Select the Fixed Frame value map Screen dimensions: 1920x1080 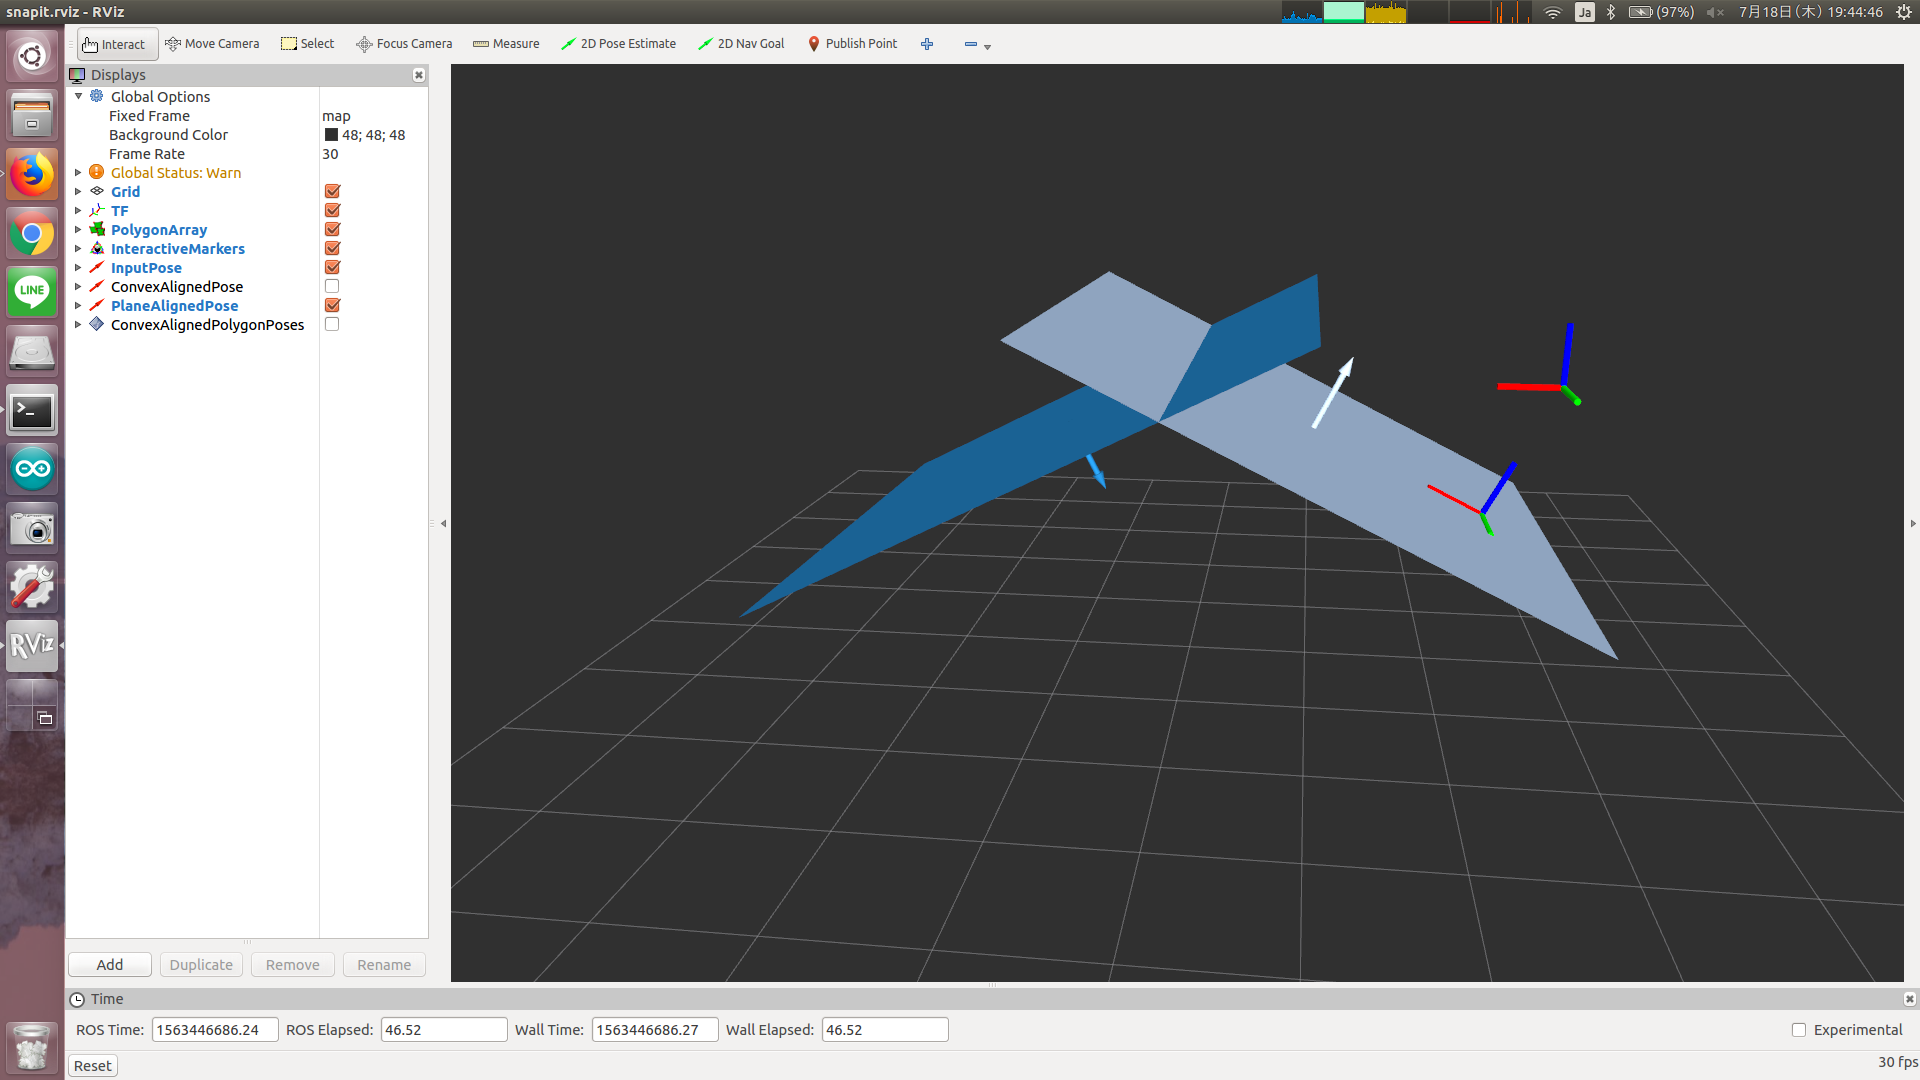336,116
